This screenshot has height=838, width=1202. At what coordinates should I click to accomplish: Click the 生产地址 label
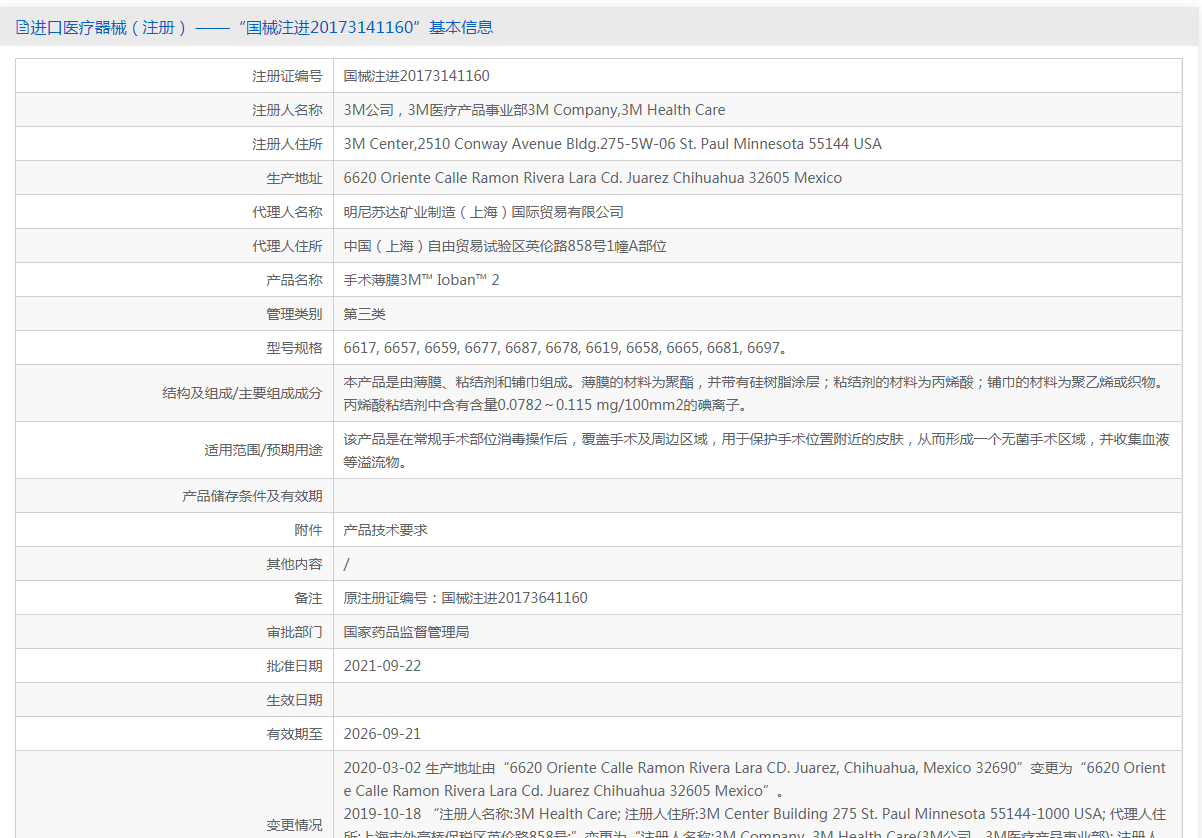click(x=294, y=178)
